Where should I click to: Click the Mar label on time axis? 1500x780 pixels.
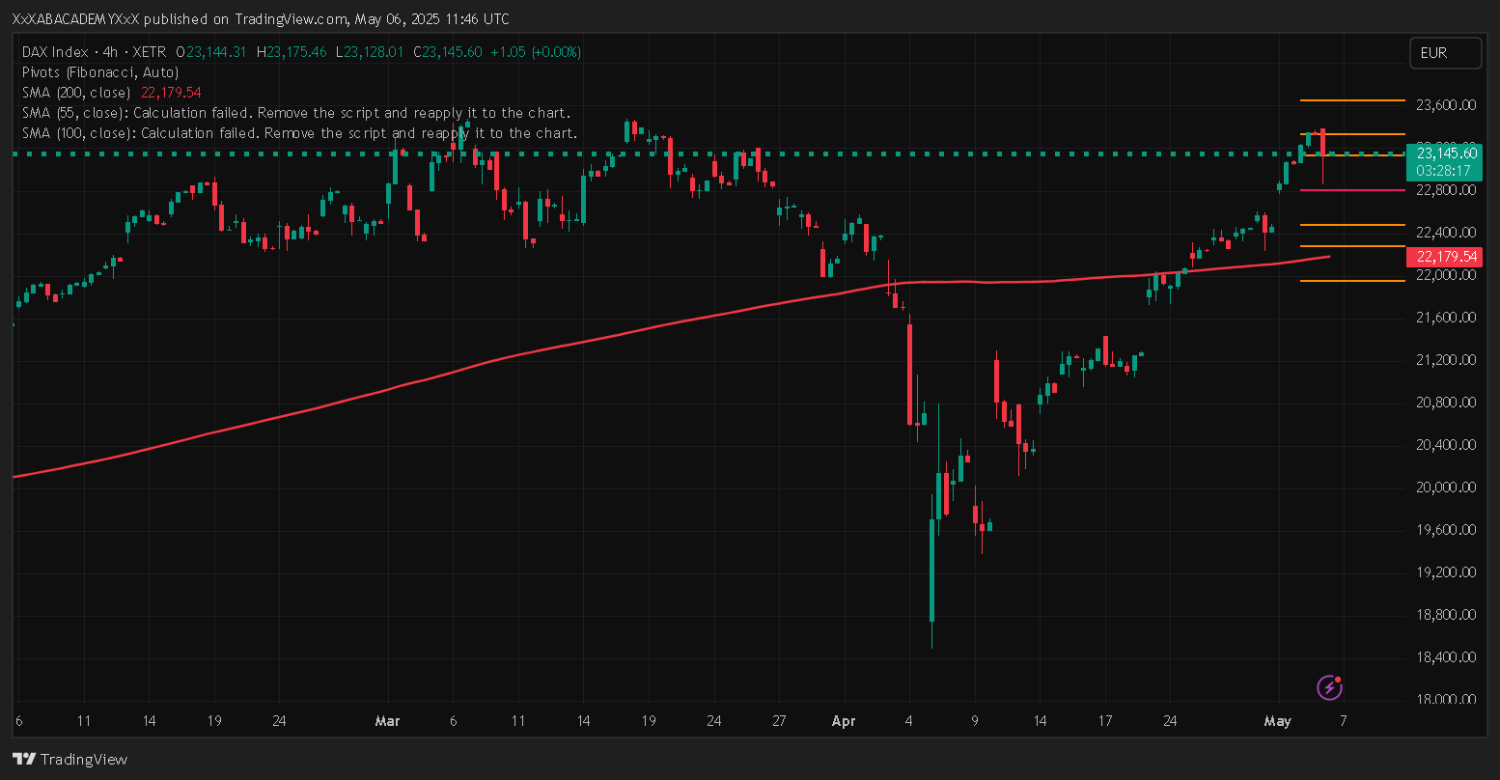pyautogui.click(x=387, y=720)
